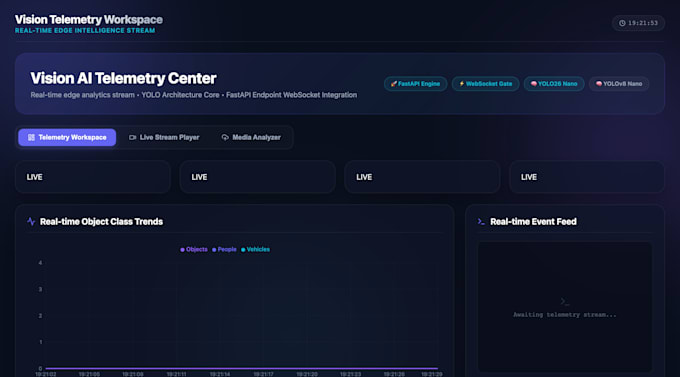Click the rocket icon in FastAPI Engine badge
The image size is (680, 377).
click(394, 84)
